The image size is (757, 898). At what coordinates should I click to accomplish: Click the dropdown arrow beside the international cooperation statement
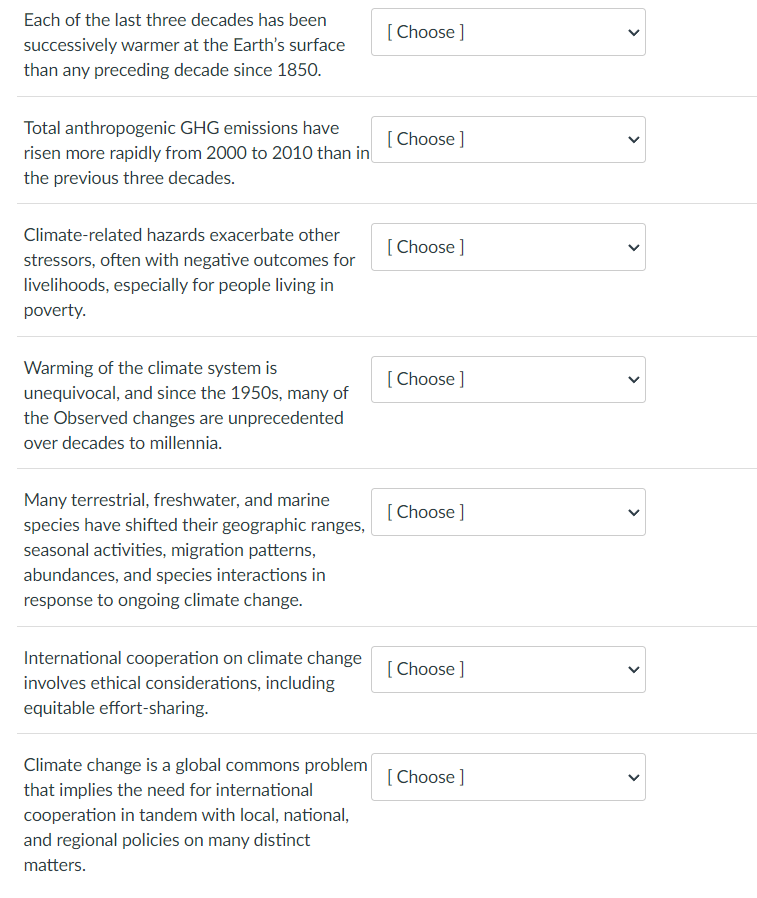632,669
